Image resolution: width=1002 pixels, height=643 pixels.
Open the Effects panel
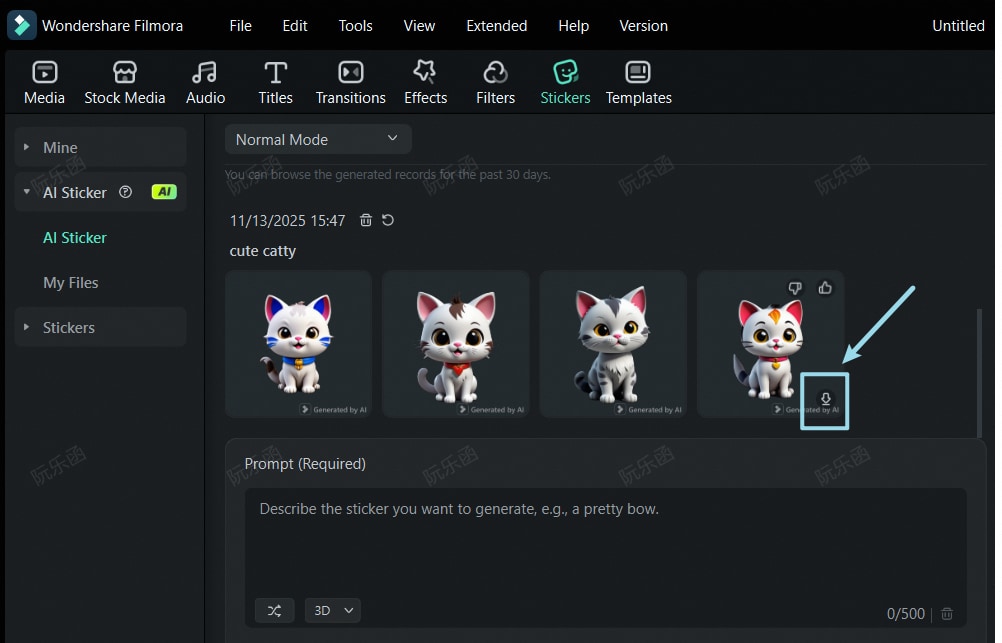pyautogui.click(x=425, y=83)
